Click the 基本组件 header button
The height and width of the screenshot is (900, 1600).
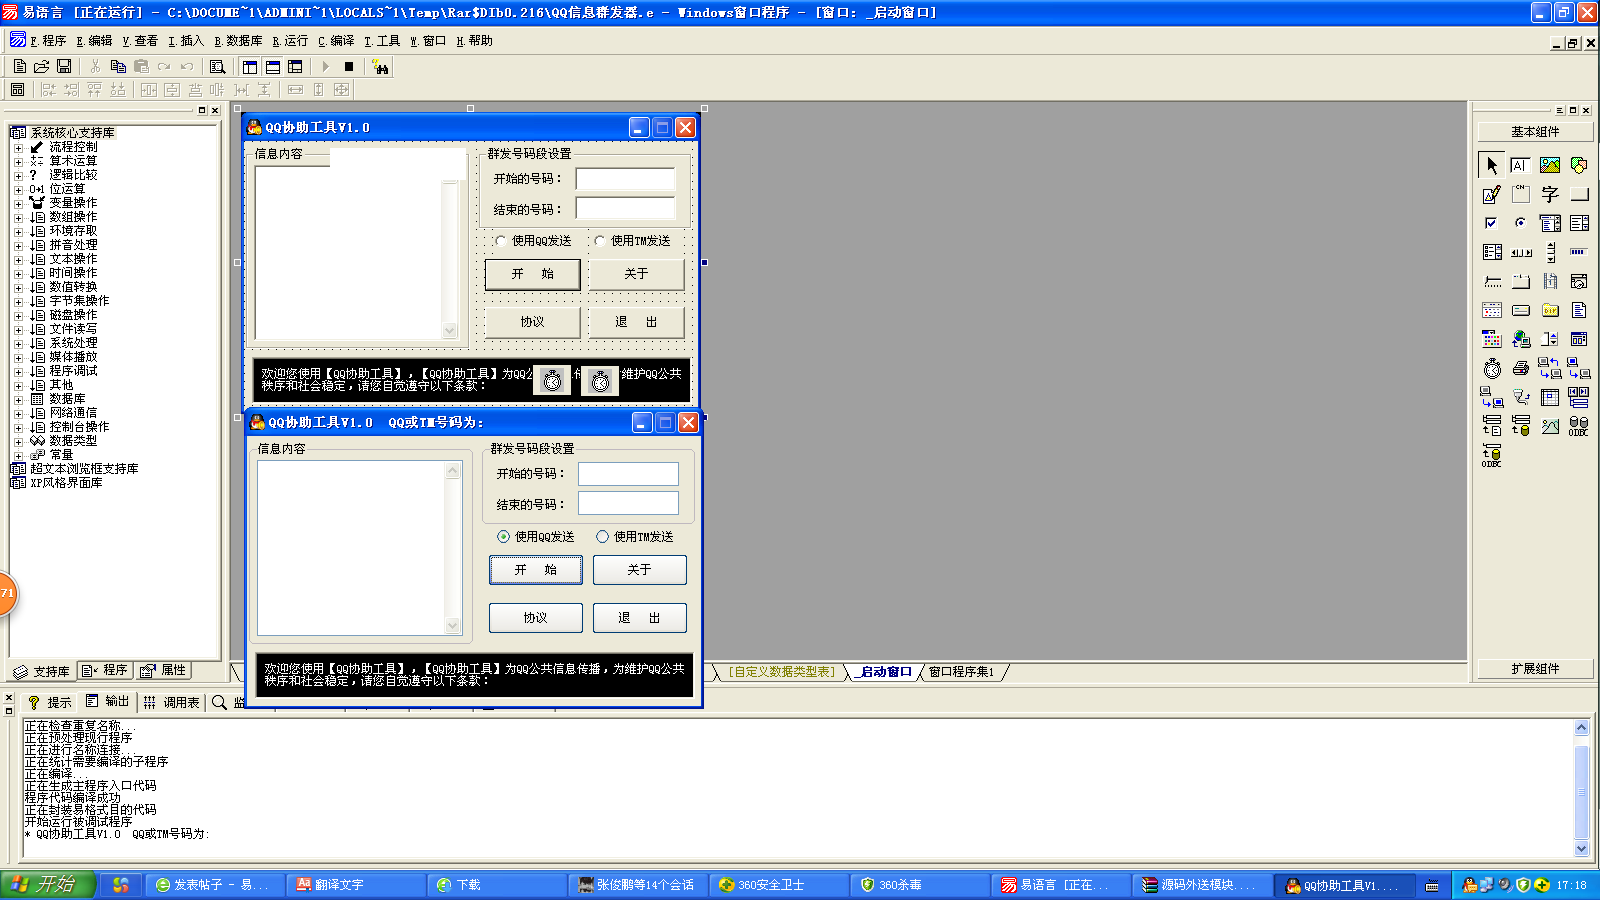[x=1535, y=132]
